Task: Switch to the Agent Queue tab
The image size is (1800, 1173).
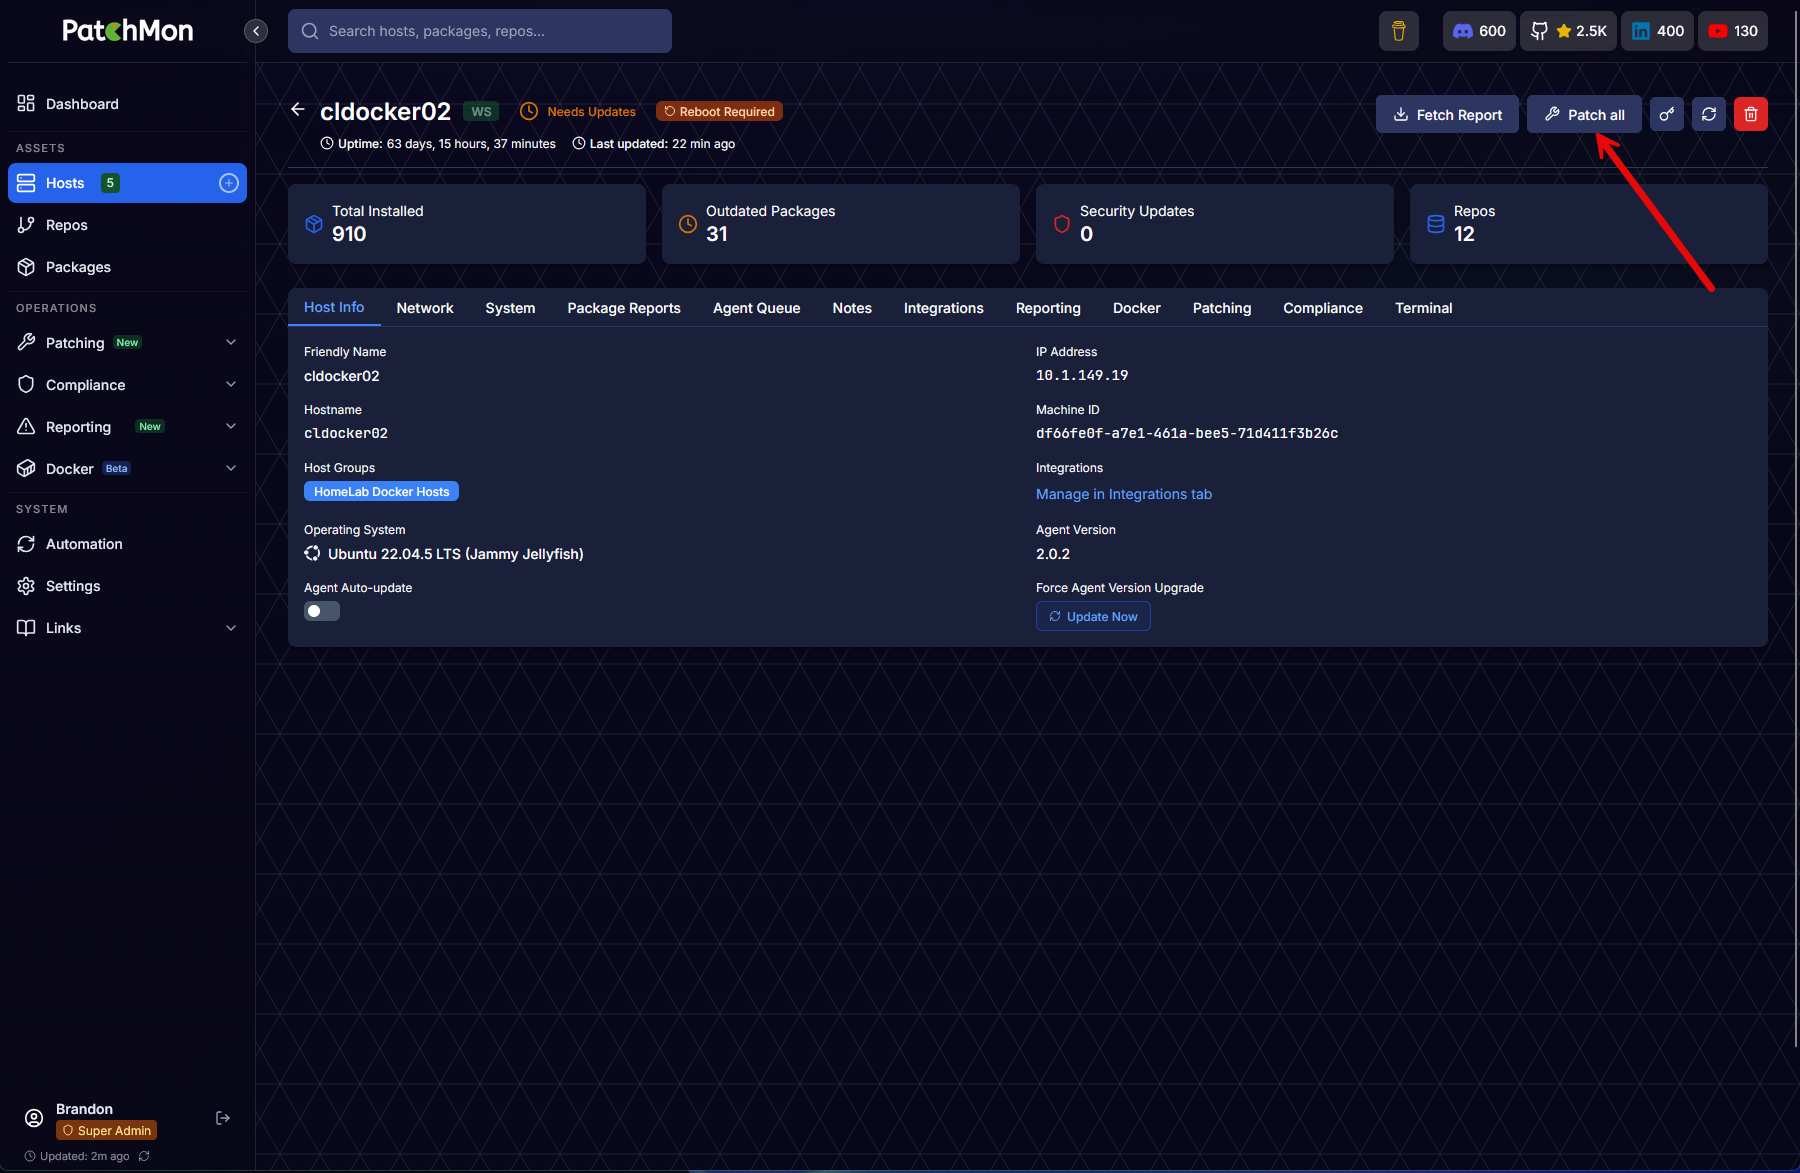Action: click(x=756, y=308)
